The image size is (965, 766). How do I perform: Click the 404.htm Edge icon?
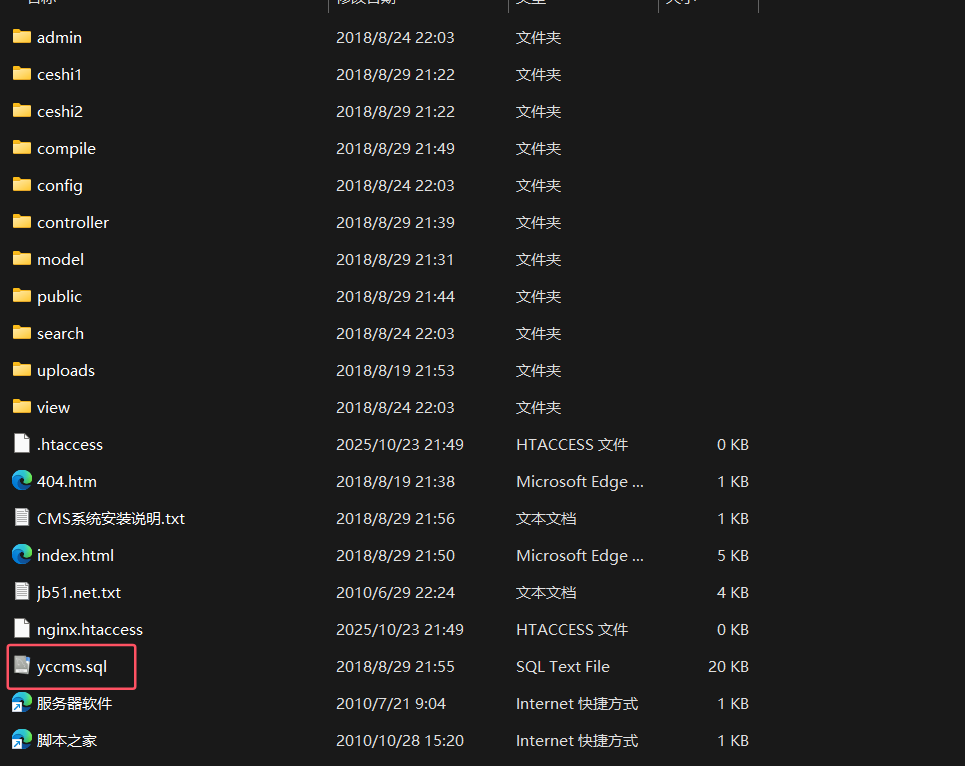coord(22,481)
